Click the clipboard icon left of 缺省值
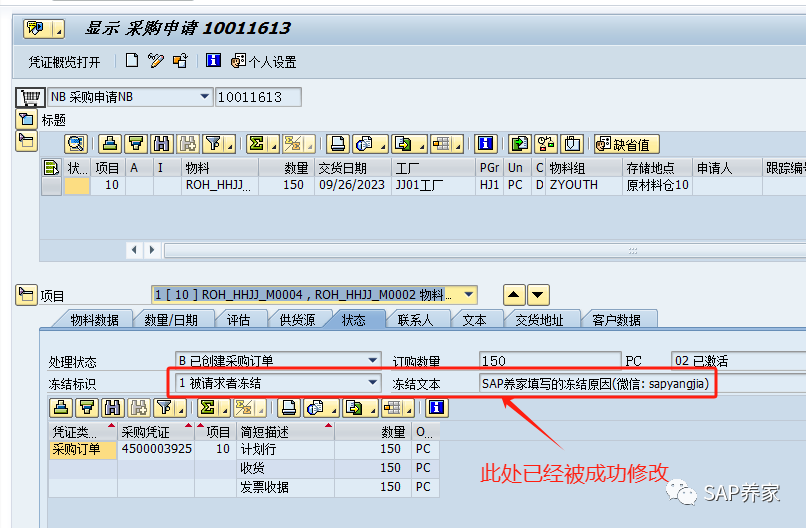This screenshot has width=806, height=528. coord(572,144)
